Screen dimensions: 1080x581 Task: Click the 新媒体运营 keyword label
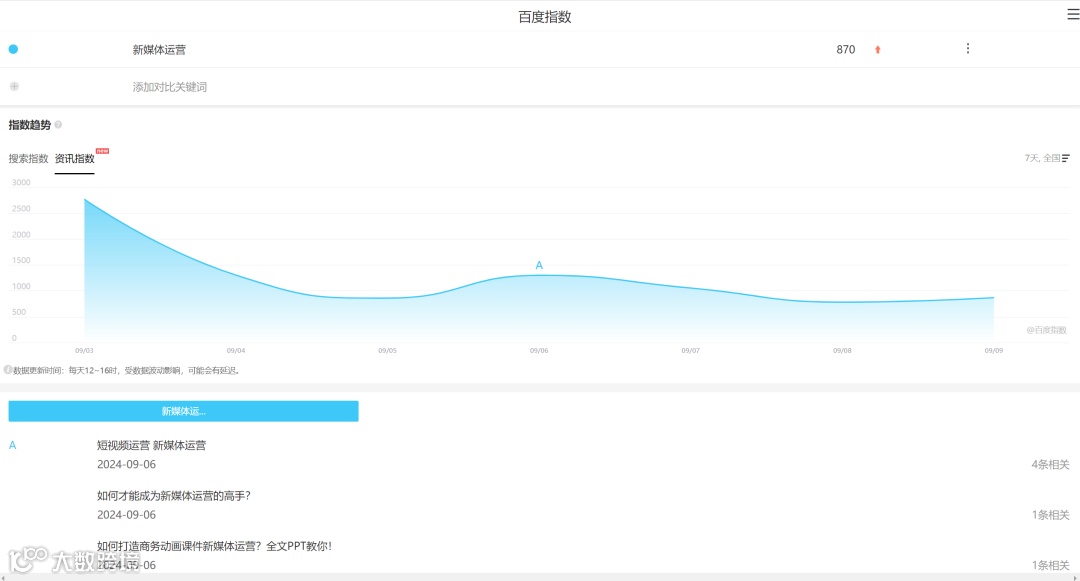pos(159,50)
